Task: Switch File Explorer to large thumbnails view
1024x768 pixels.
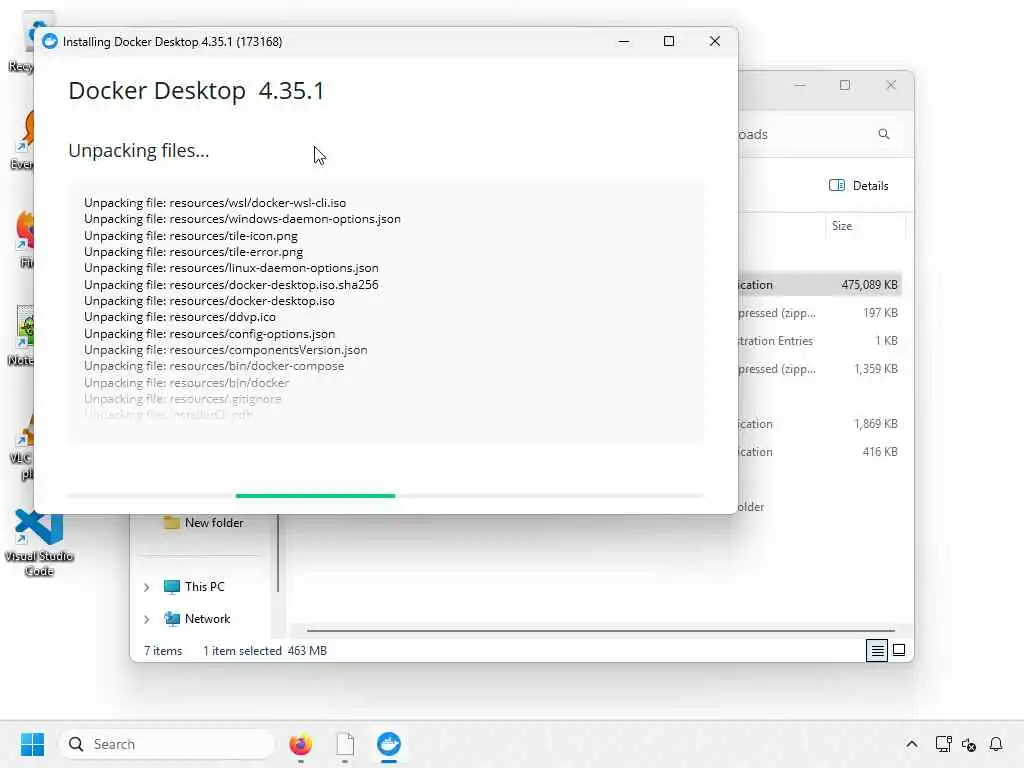Action: [899, 650]
